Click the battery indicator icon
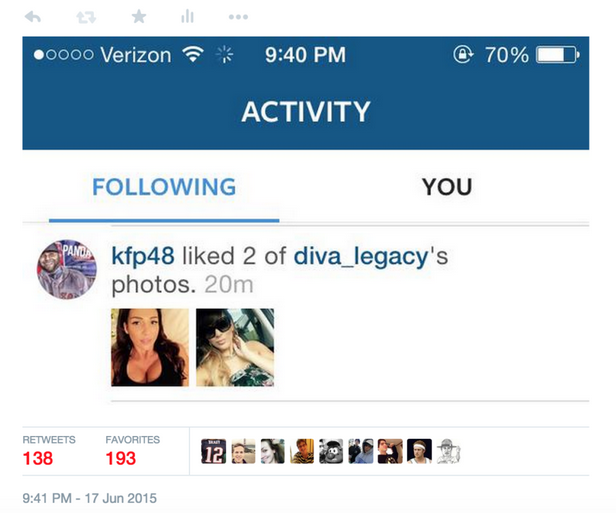616x527 pixels. 558,55
